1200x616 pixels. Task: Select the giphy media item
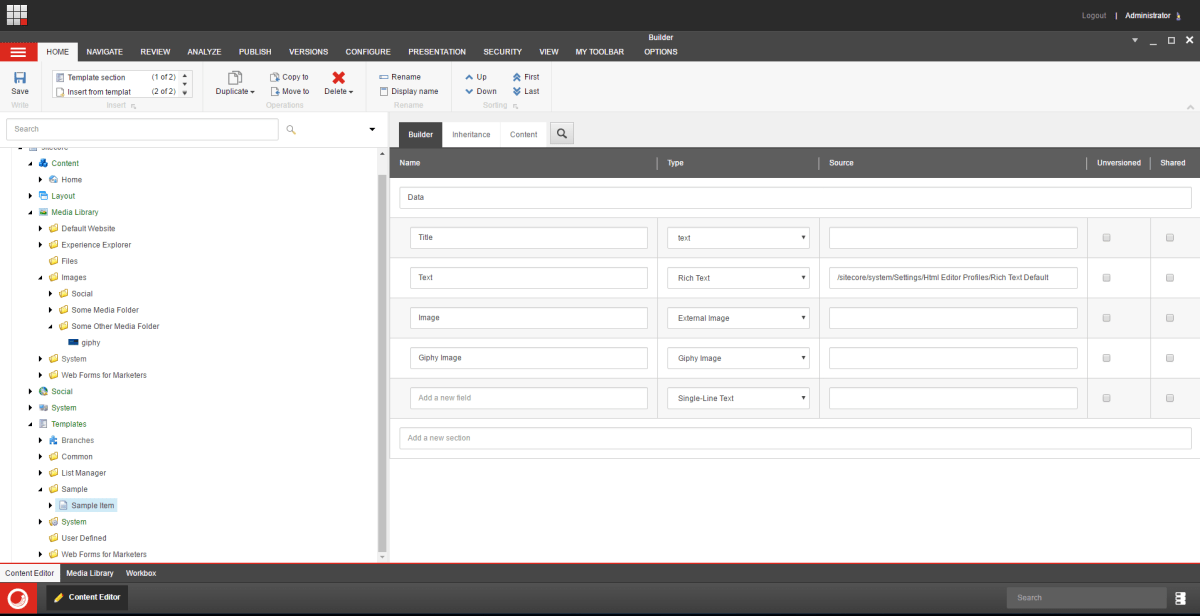(90, 342)
